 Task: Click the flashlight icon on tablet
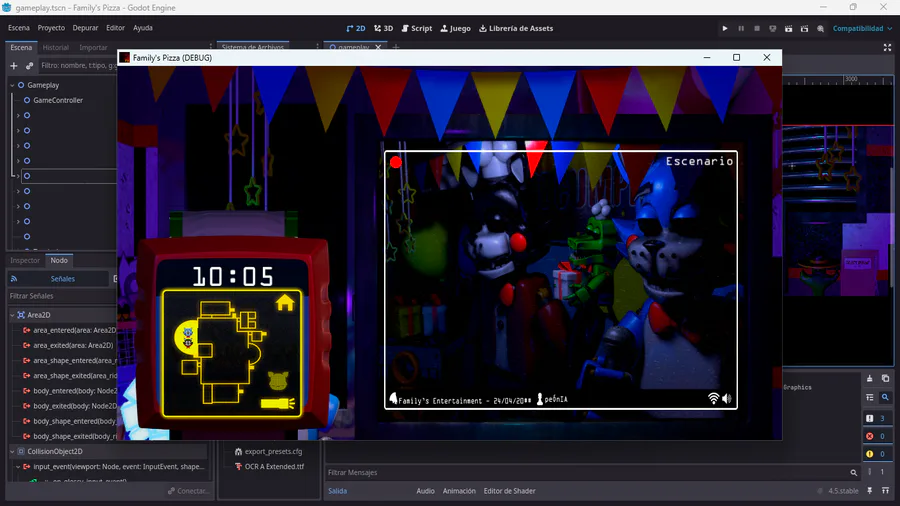pos(277,403)
